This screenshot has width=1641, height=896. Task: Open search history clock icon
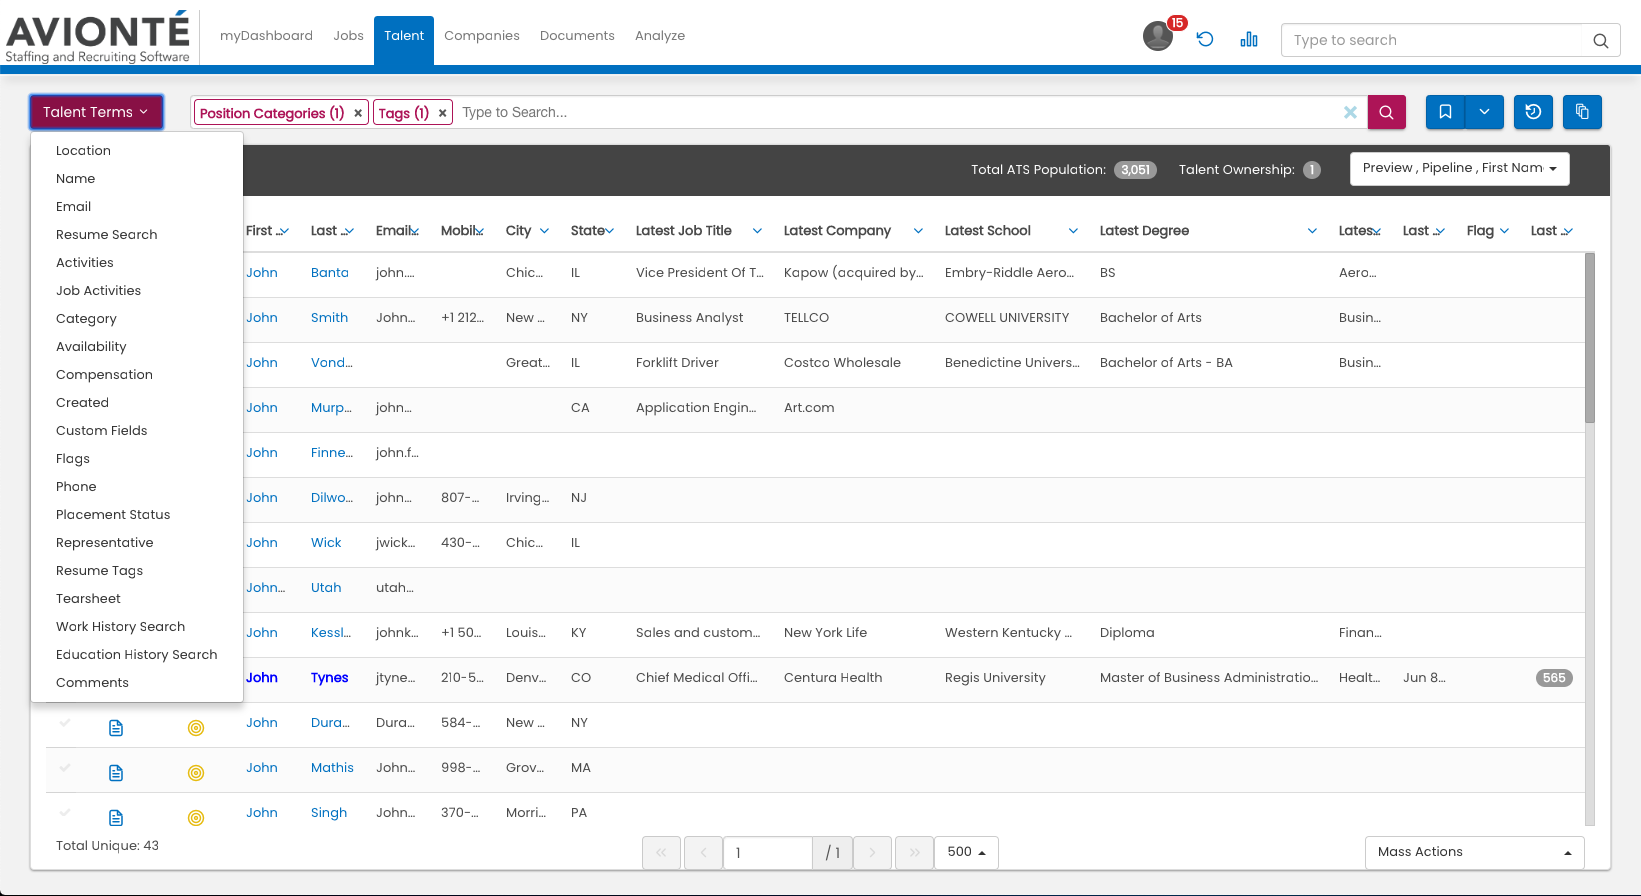1533,112
